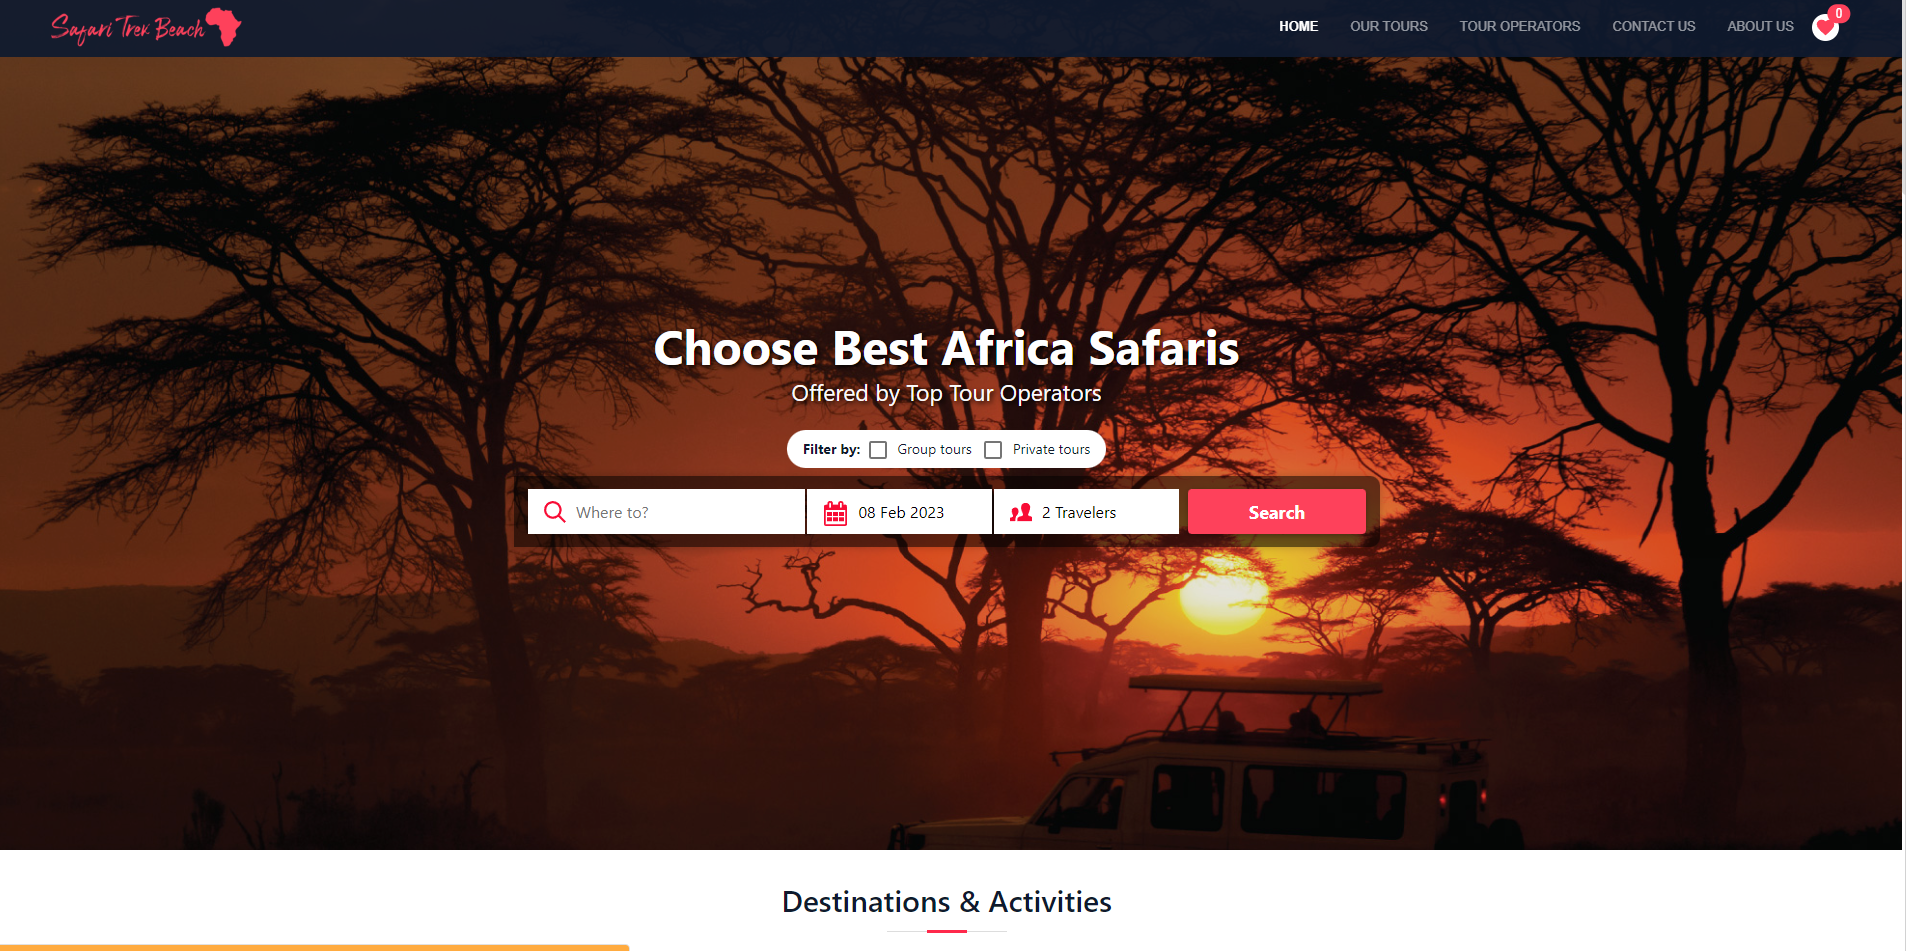Screen dimensions: 1906x951
Task: Open the TOUR OPERATORS page
Action: point(1519,26)
